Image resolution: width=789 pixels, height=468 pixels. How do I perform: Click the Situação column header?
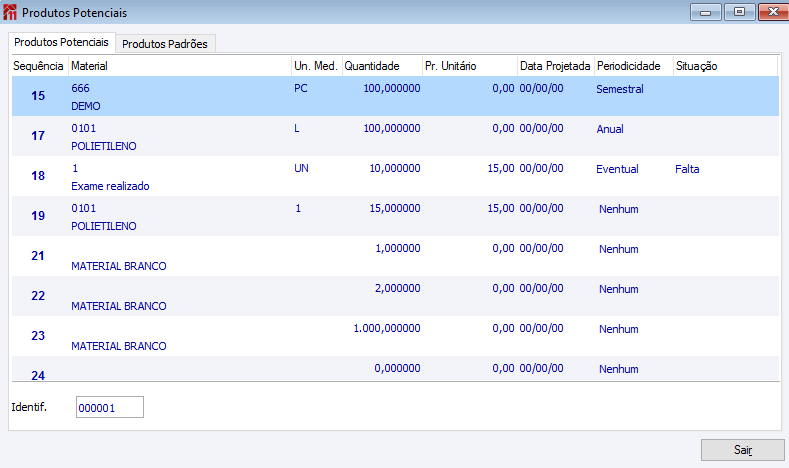click(725, 66)
